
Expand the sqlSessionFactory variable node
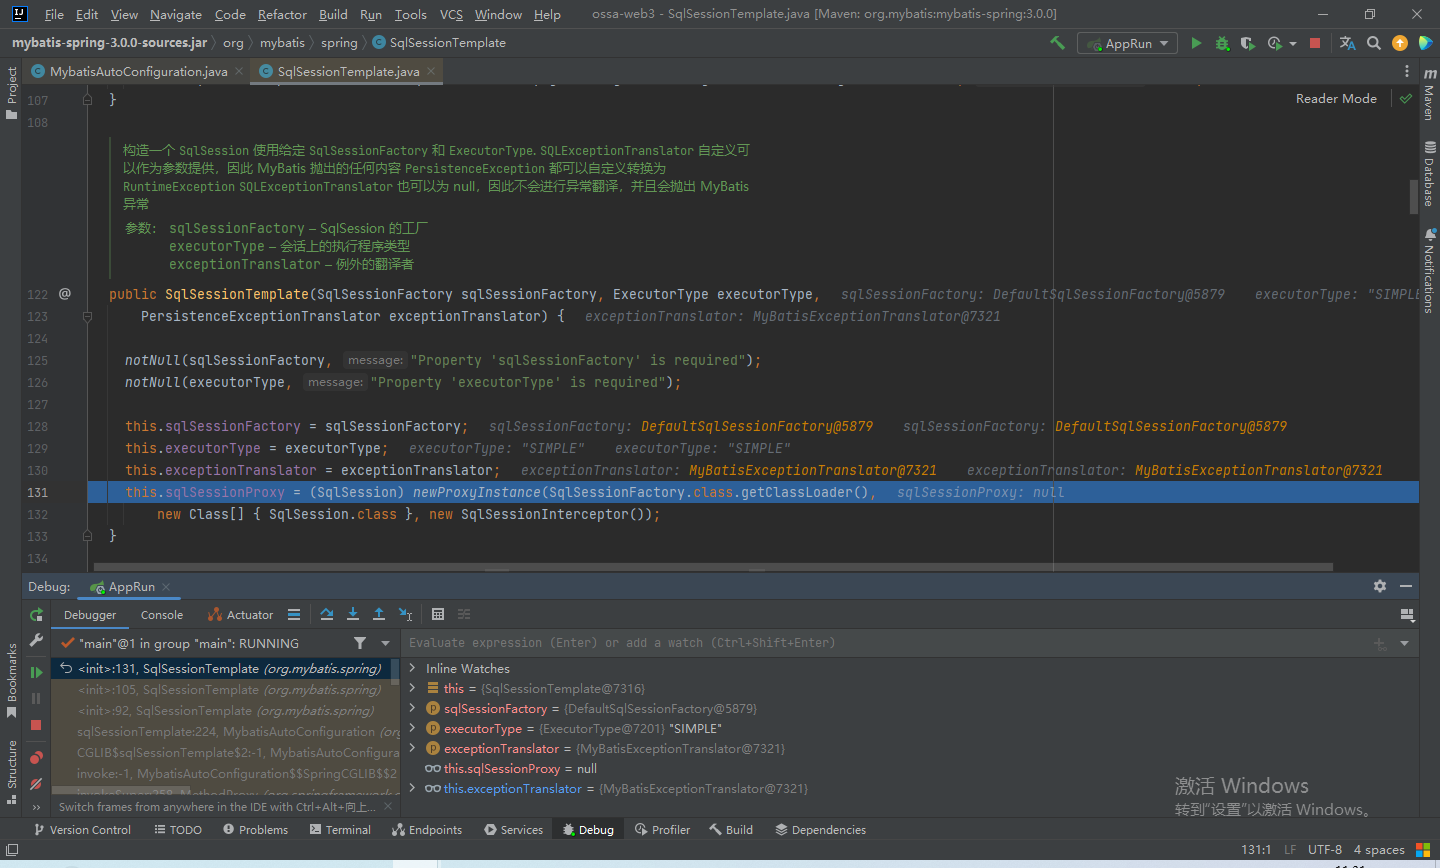tap(412, 708)
